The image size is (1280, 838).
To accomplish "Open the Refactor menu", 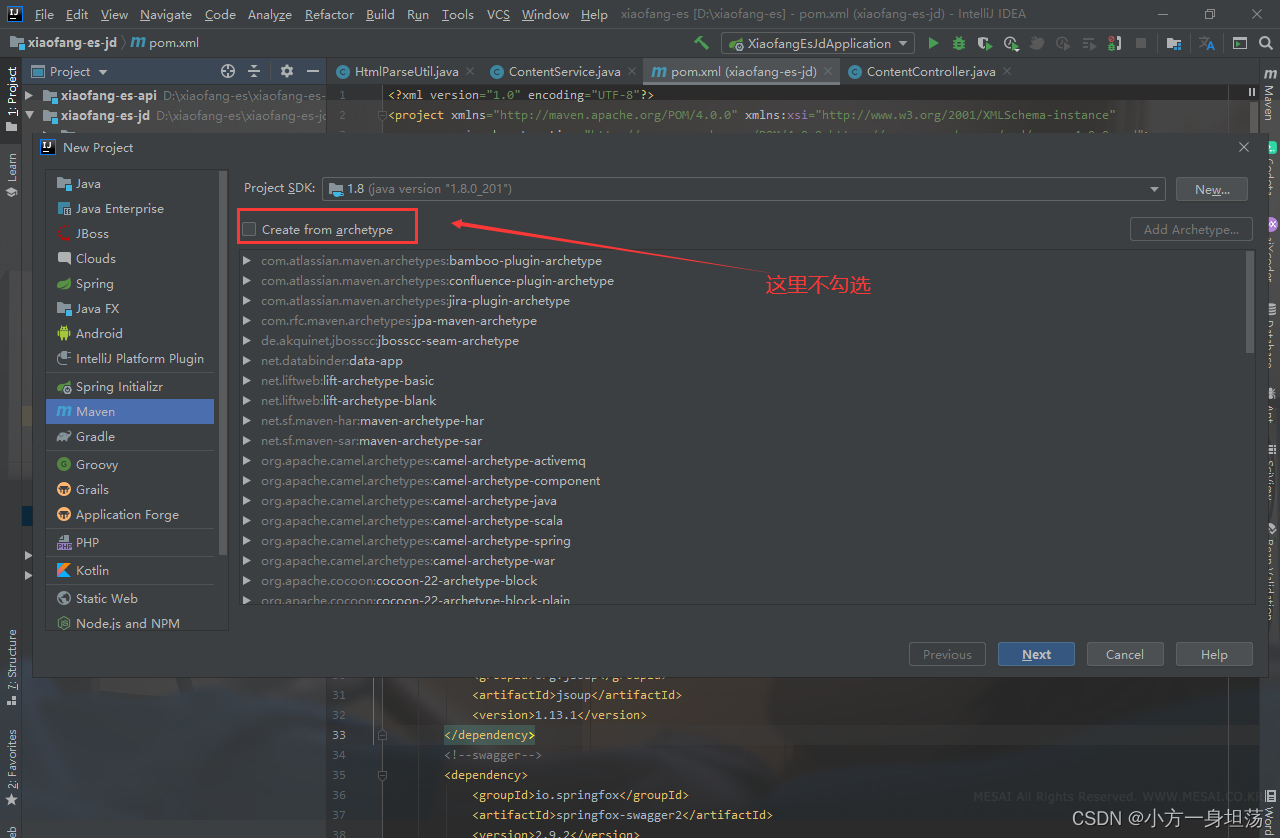I will point(329,14).
